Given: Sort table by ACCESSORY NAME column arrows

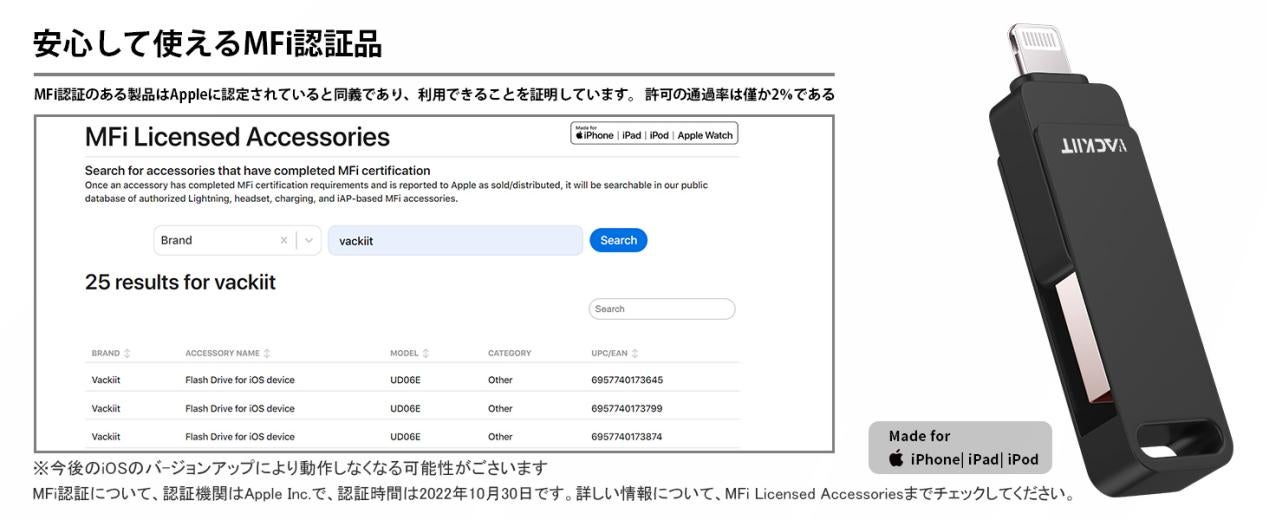Looking at the screenshot, I should pos(267,353).
